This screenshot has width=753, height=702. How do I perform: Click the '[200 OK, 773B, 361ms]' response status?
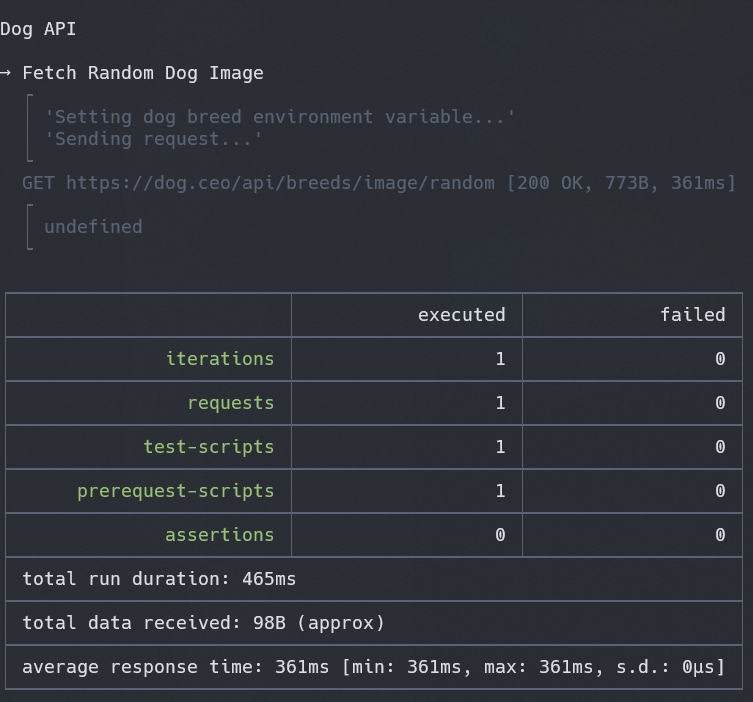621,183
